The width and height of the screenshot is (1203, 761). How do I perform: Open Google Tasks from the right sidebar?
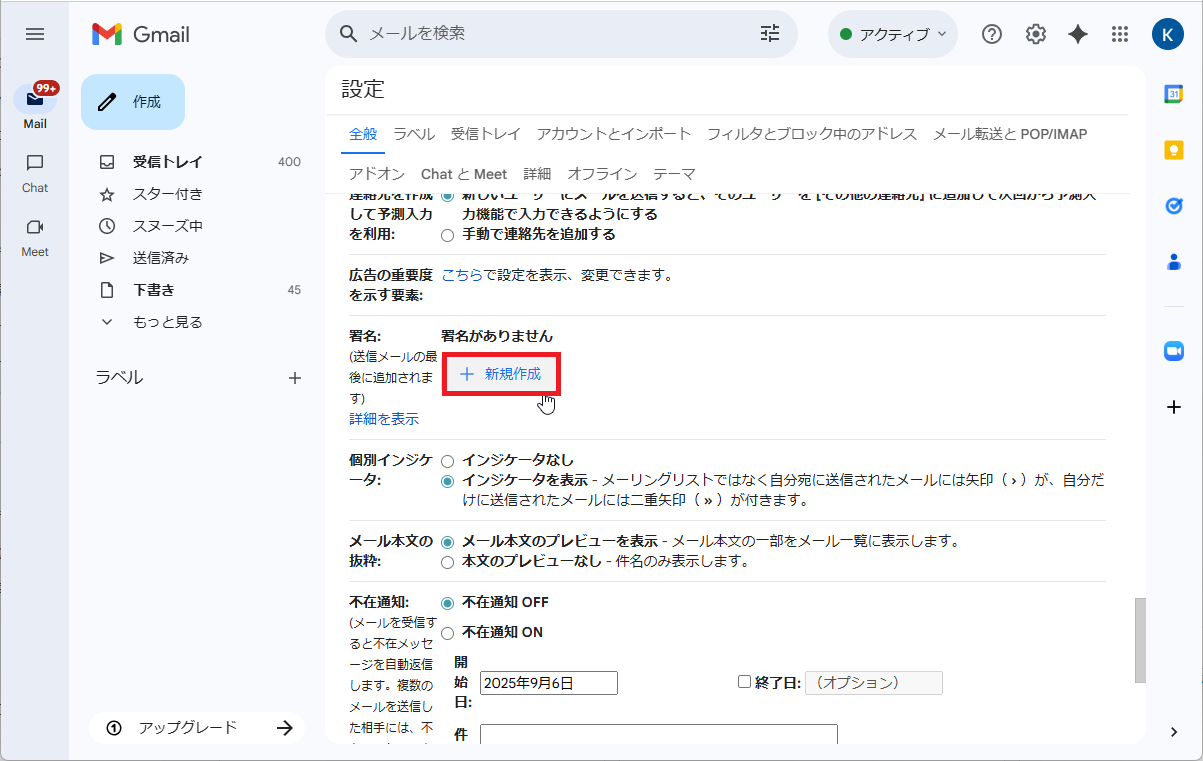[1172, 206]
